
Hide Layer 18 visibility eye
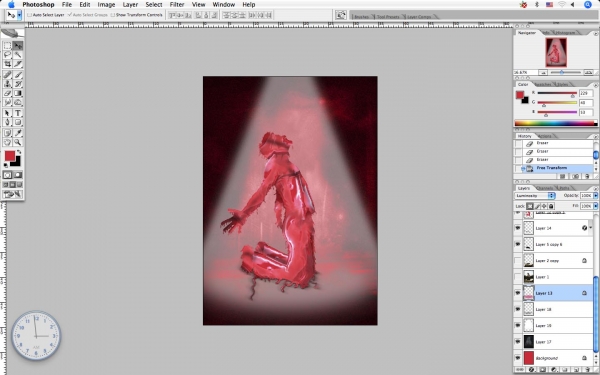tap(518, 309)
